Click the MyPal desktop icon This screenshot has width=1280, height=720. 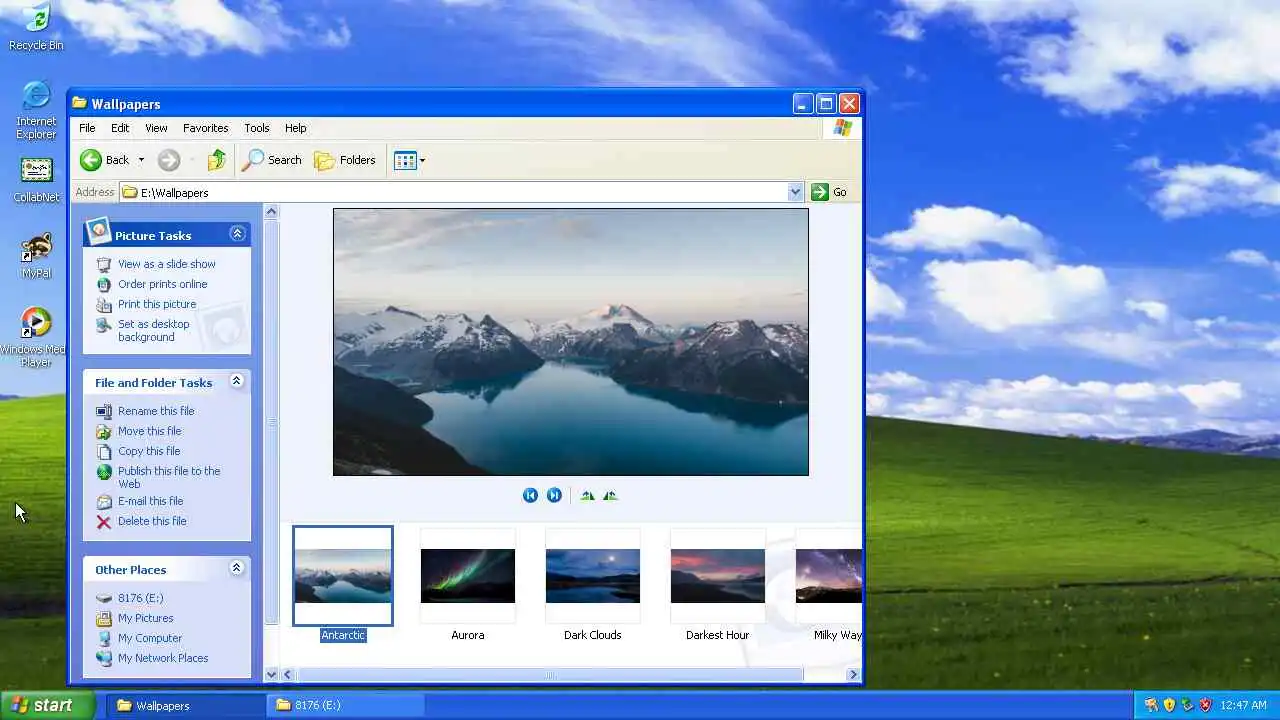point(36,256)
